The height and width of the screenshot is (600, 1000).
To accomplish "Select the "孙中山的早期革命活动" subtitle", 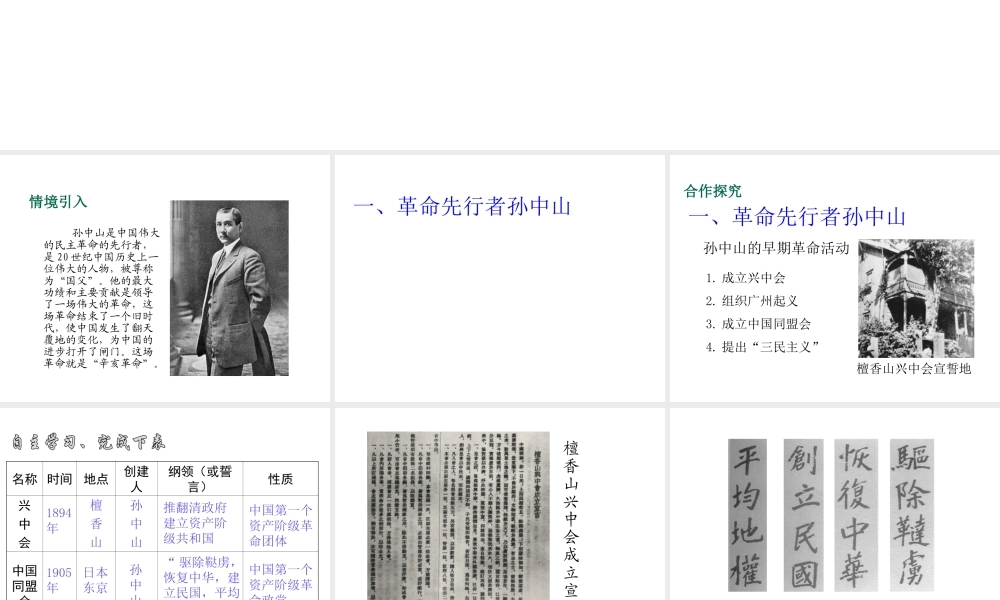I will [x=776, y=248].
